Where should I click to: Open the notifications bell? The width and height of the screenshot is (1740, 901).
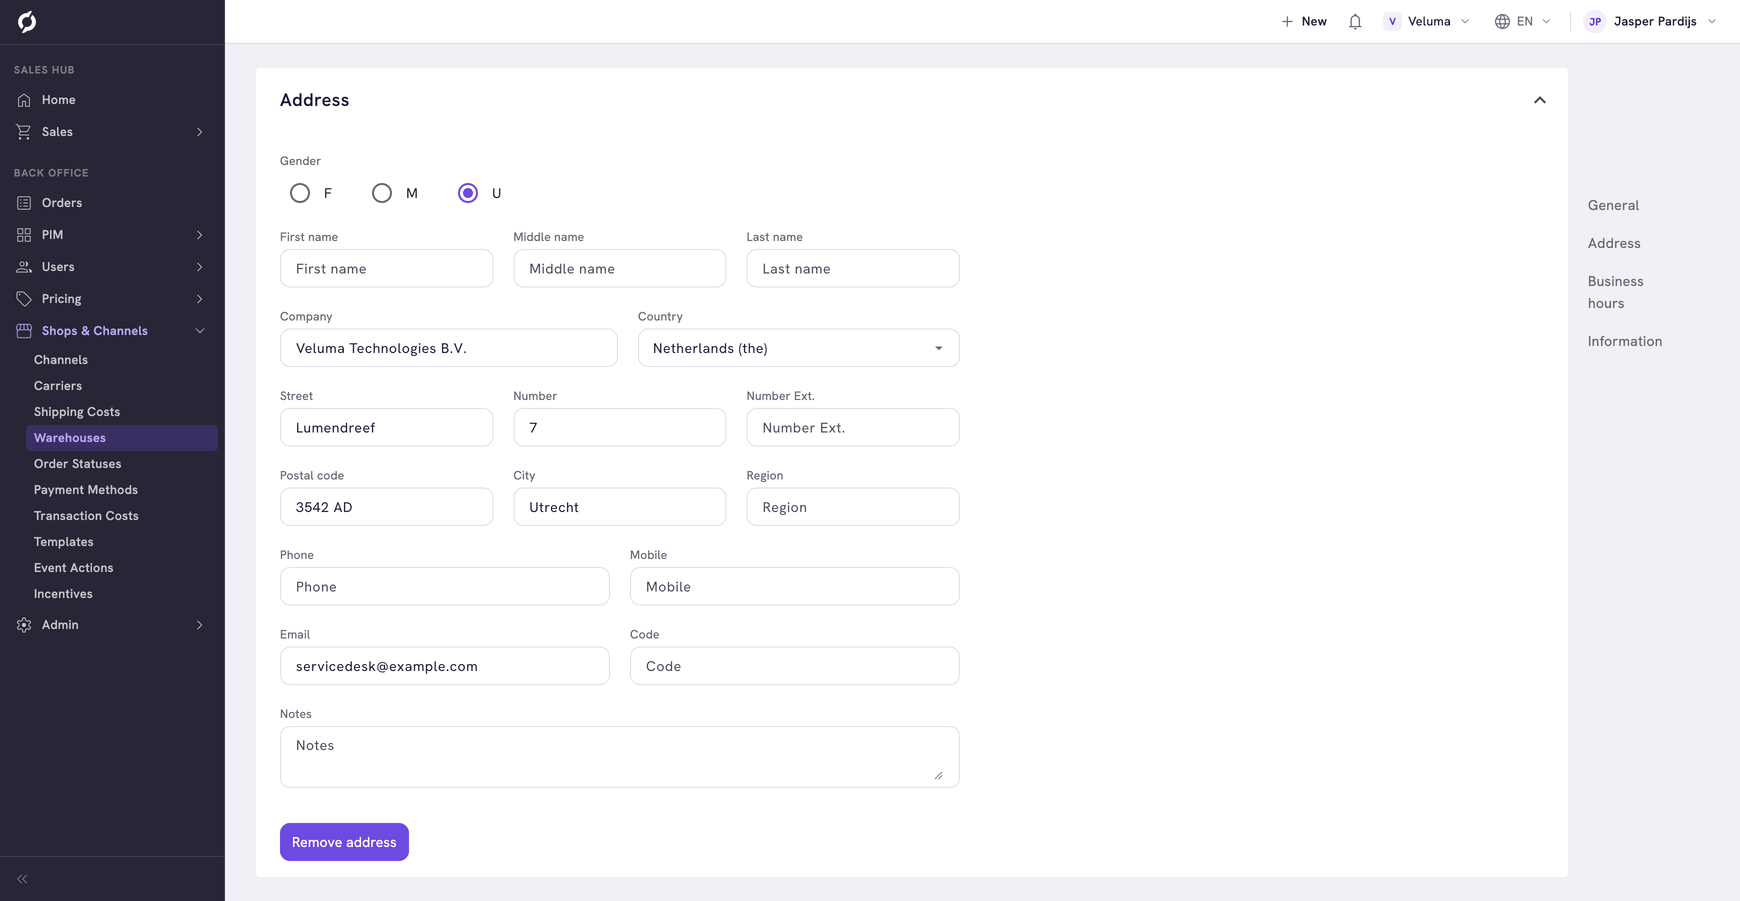[x=1355, y=21]
